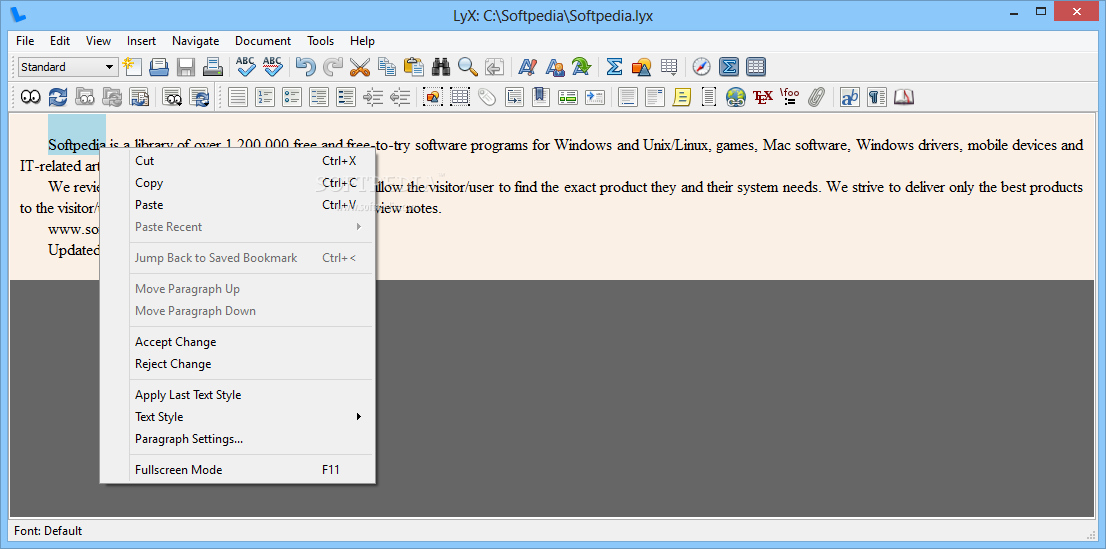Open view other formats dropdown
Viewport: 1106px width, 549px height.
[173, 97]
